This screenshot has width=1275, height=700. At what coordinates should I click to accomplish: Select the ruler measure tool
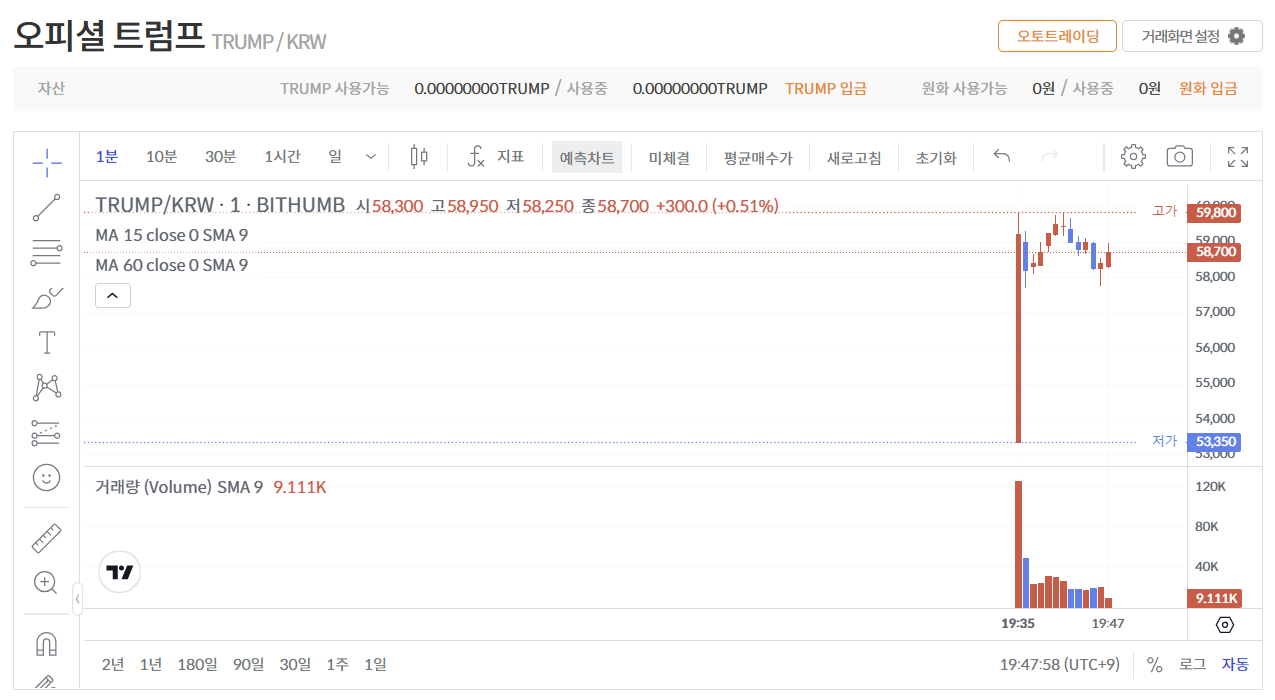click(46, 539)
